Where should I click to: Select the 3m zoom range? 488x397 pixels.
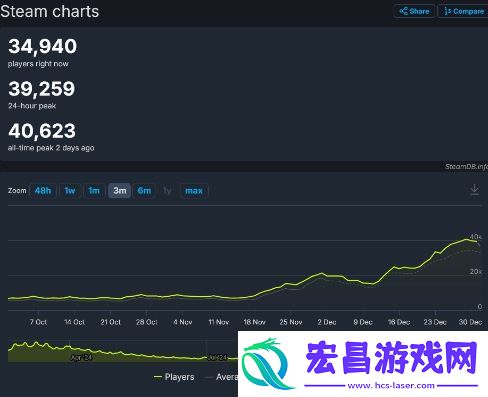coord(120,191)
